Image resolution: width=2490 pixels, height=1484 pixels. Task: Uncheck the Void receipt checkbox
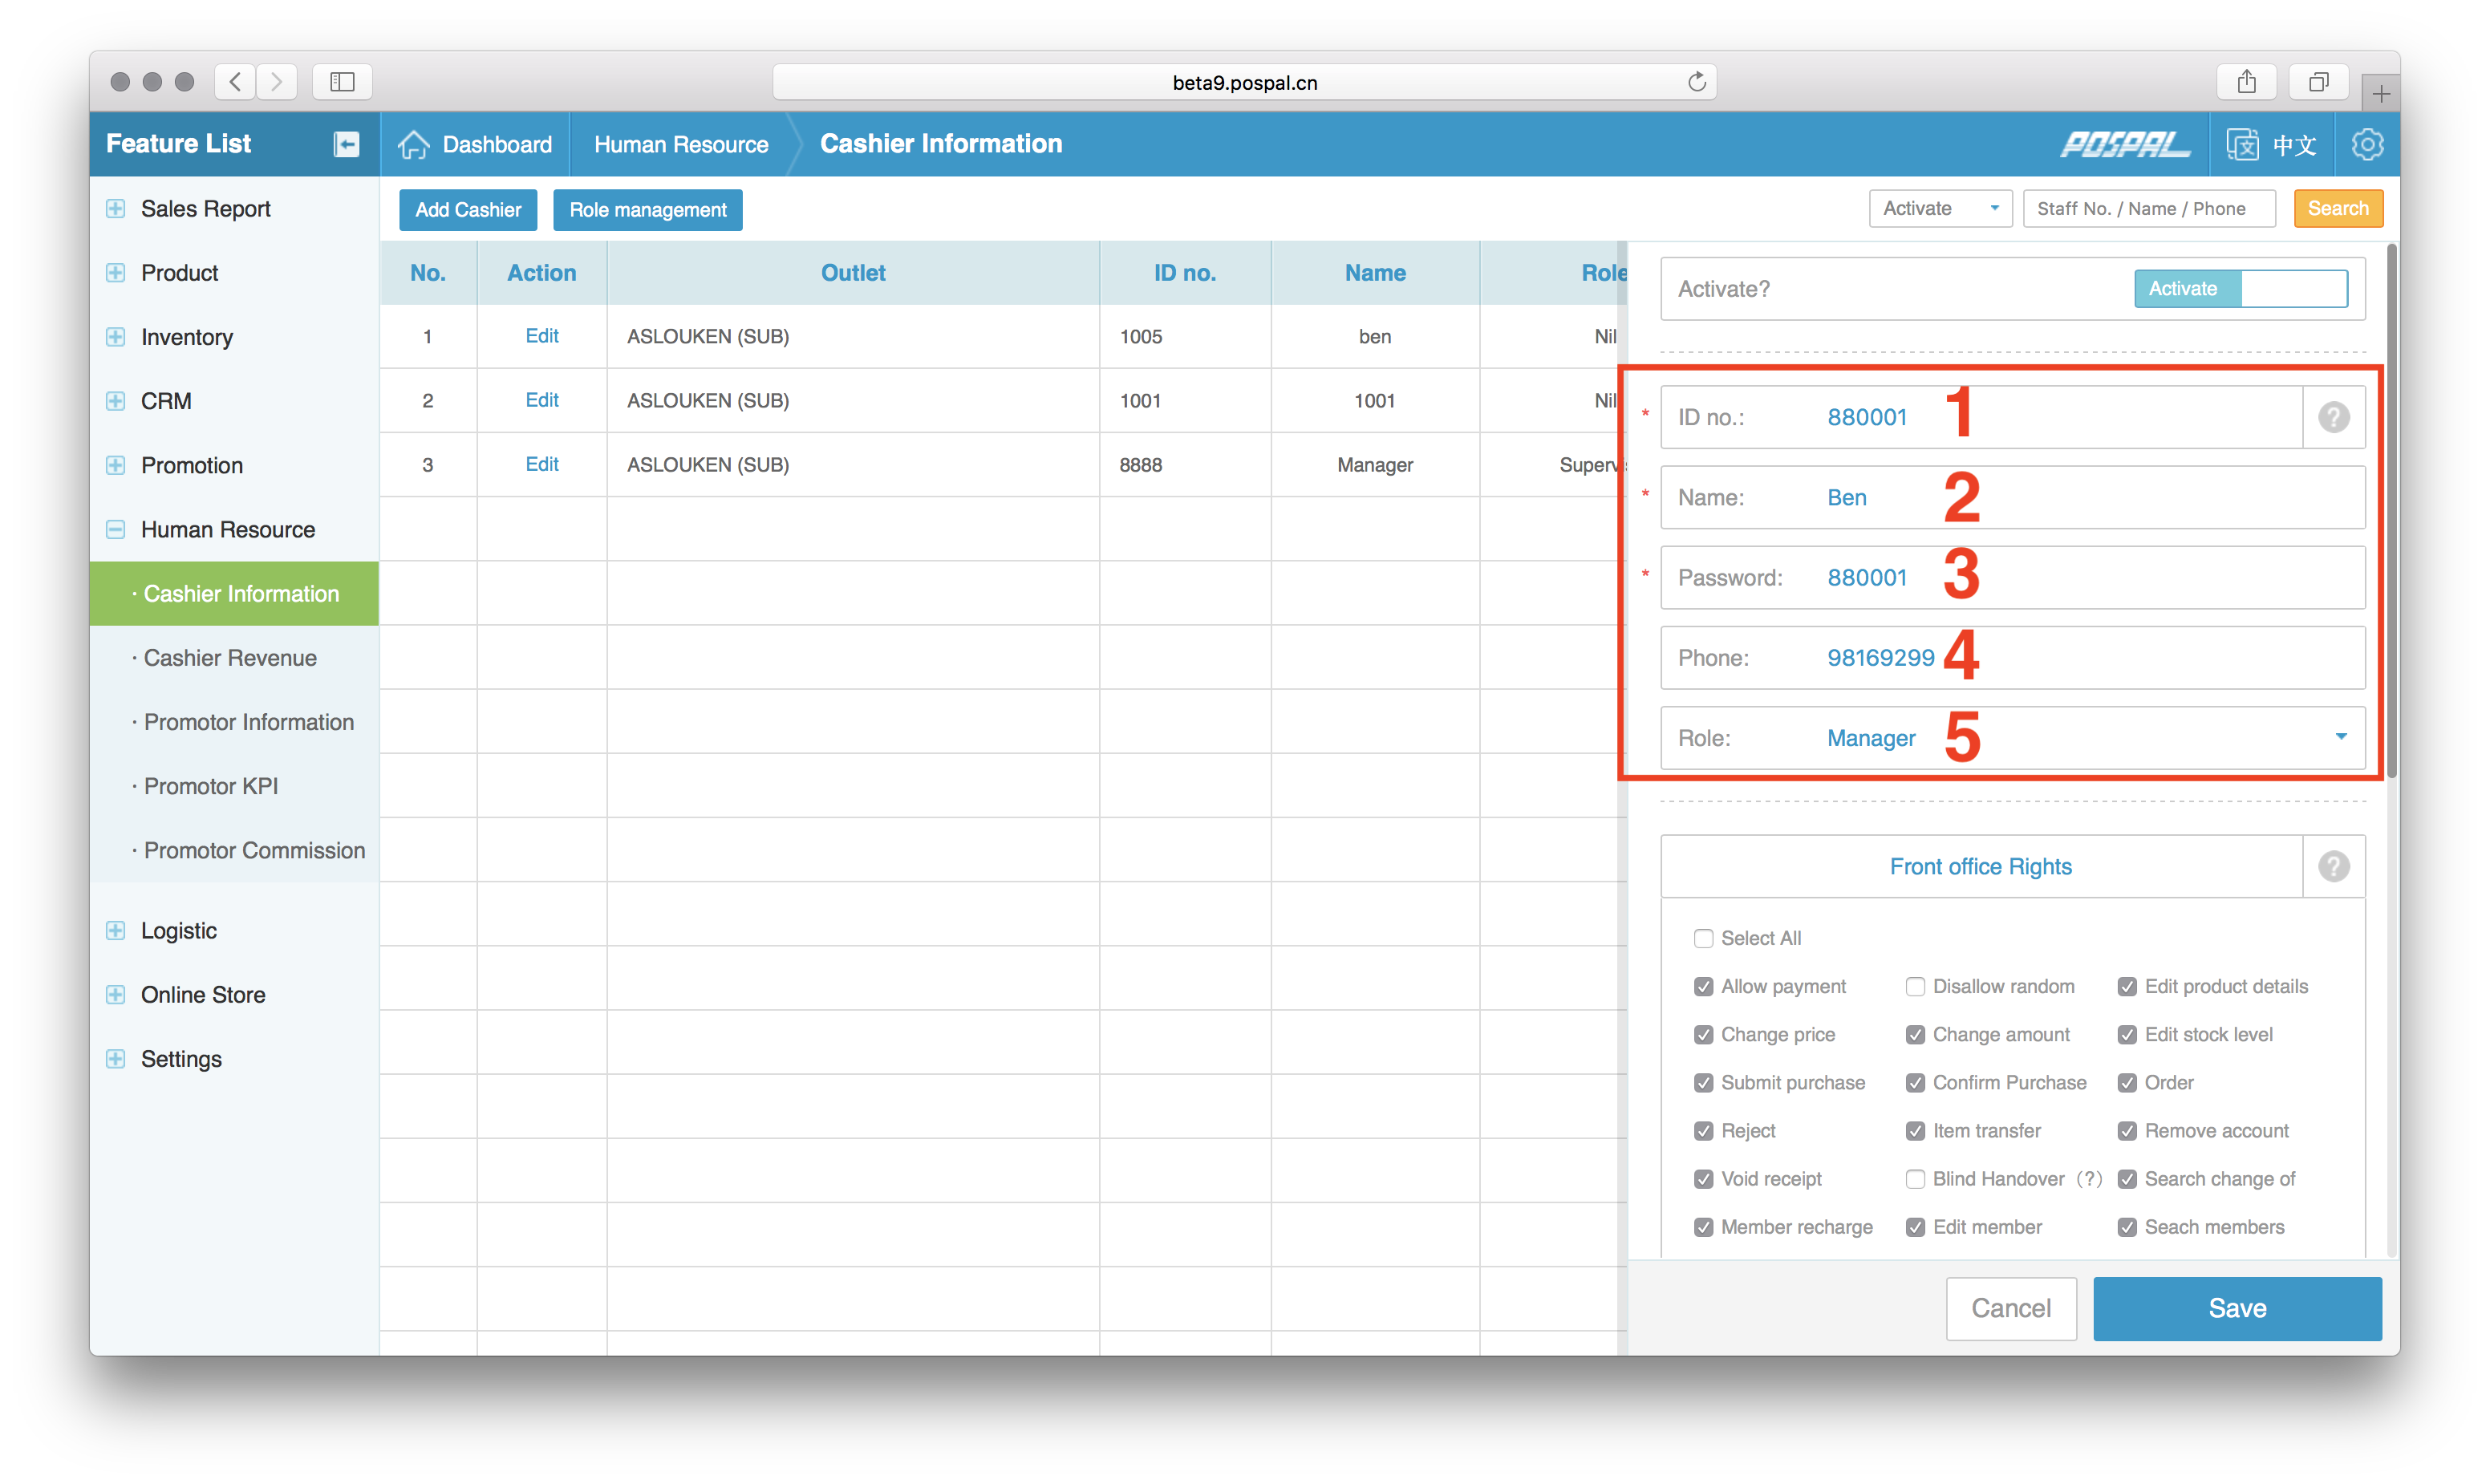coord(1703,1179)
